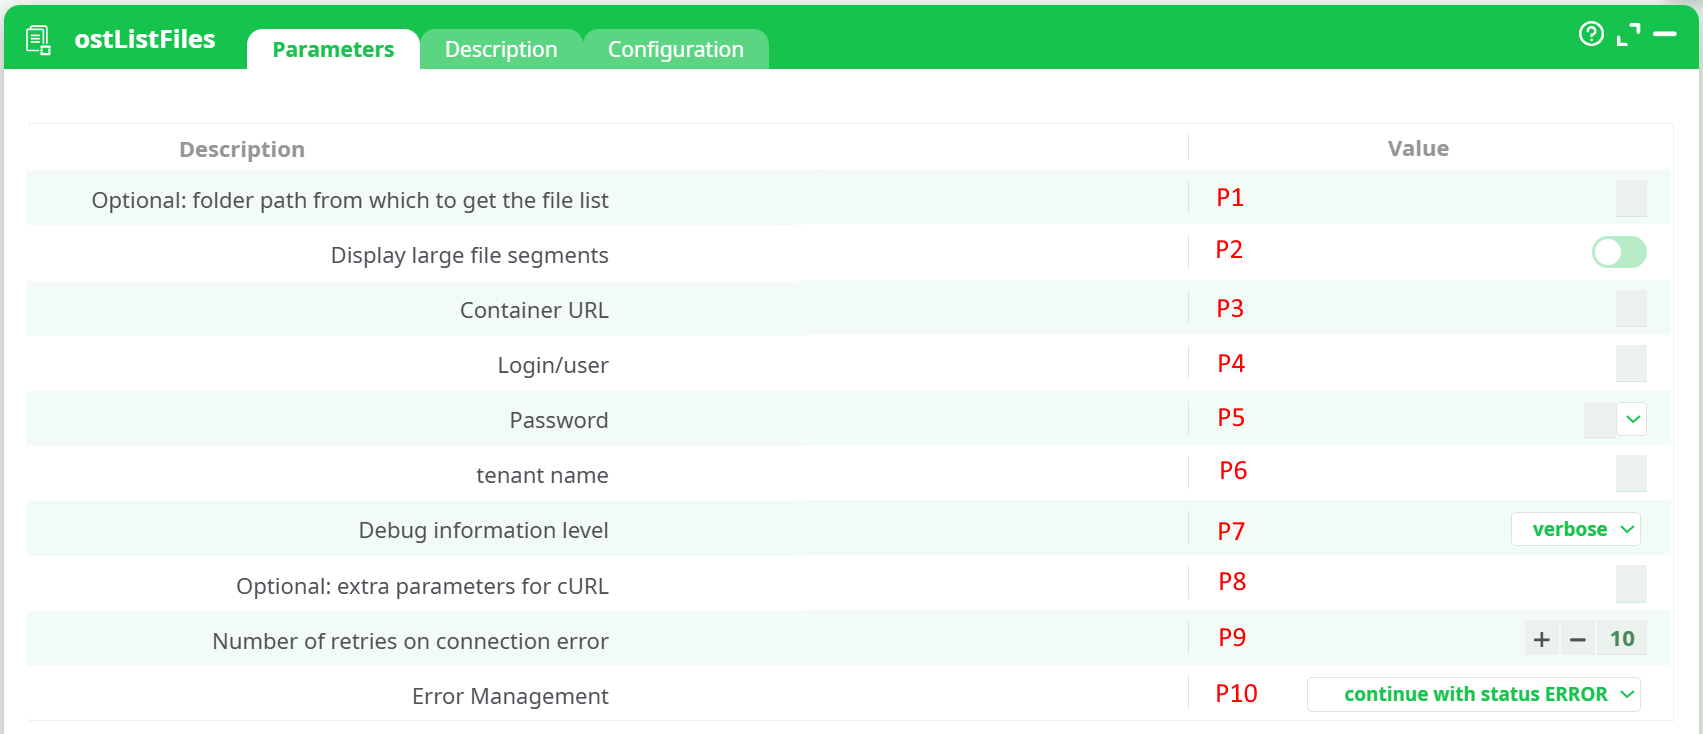The width and height of the screenshot is (1703, 734).
Task: Click the Password value input box
Action: pyautogui.click(x=1599, y=419)
